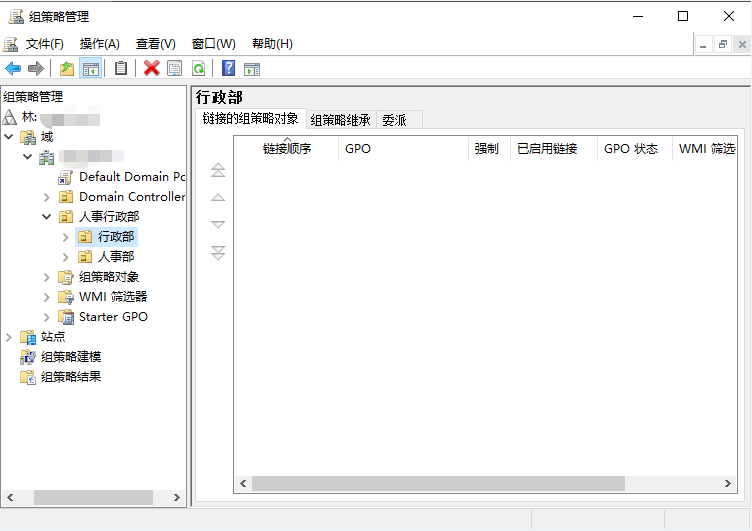Switch to the 链接的组策略对象 tab
Screen dimensions: 752x531
point(250,118)
